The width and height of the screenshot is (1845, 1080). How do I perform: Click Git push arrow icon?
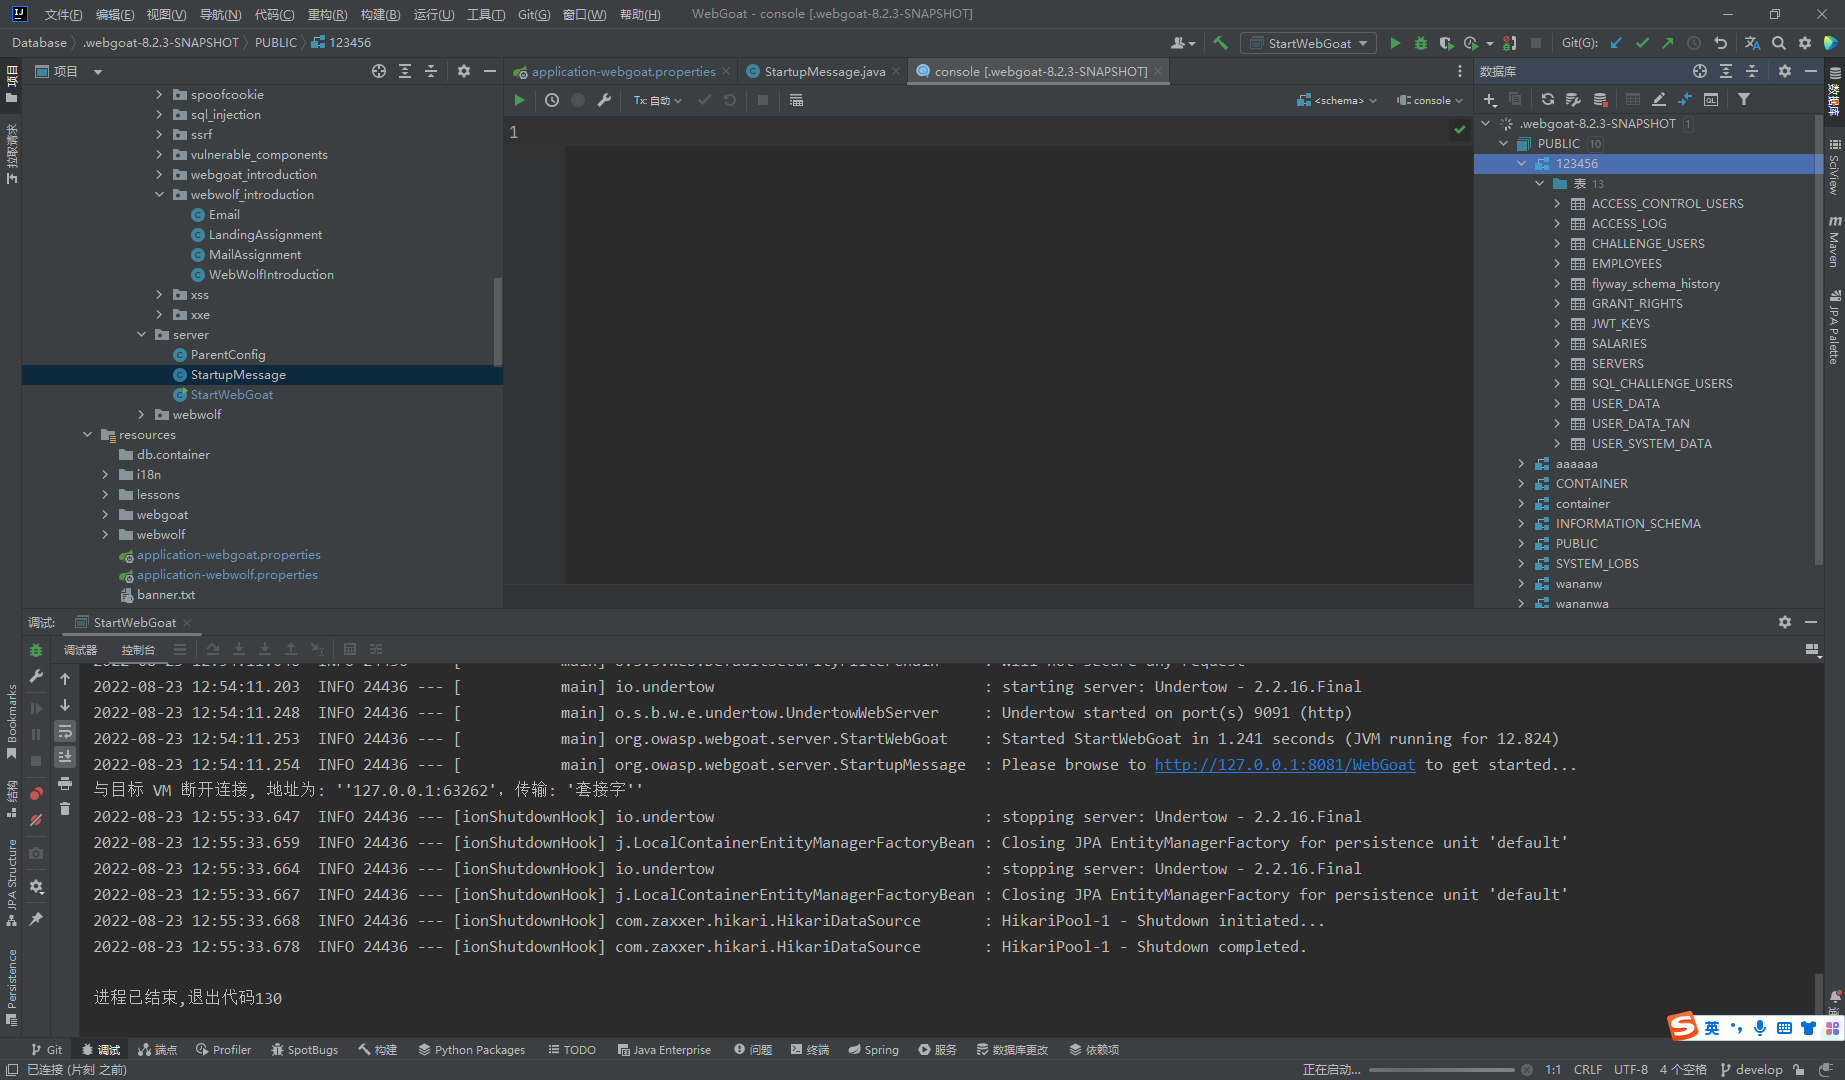pyautogui.click(x=1668, y=43)
